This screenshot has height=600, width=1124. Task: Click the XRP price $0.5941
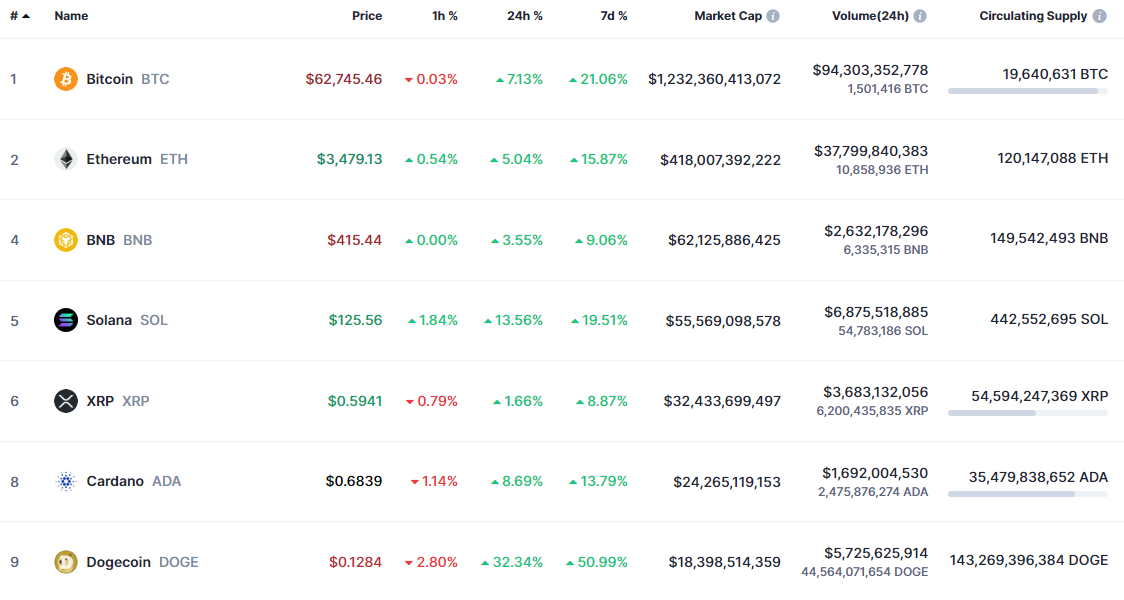[355, 401]
